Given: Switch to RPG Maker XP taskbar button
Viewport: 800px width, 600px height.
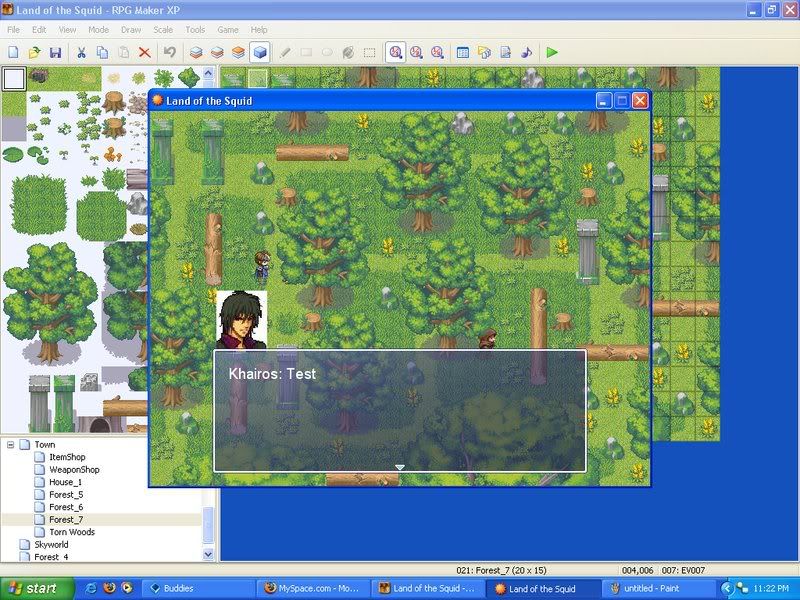Looking at the screenshot, I should coord(428,588).
